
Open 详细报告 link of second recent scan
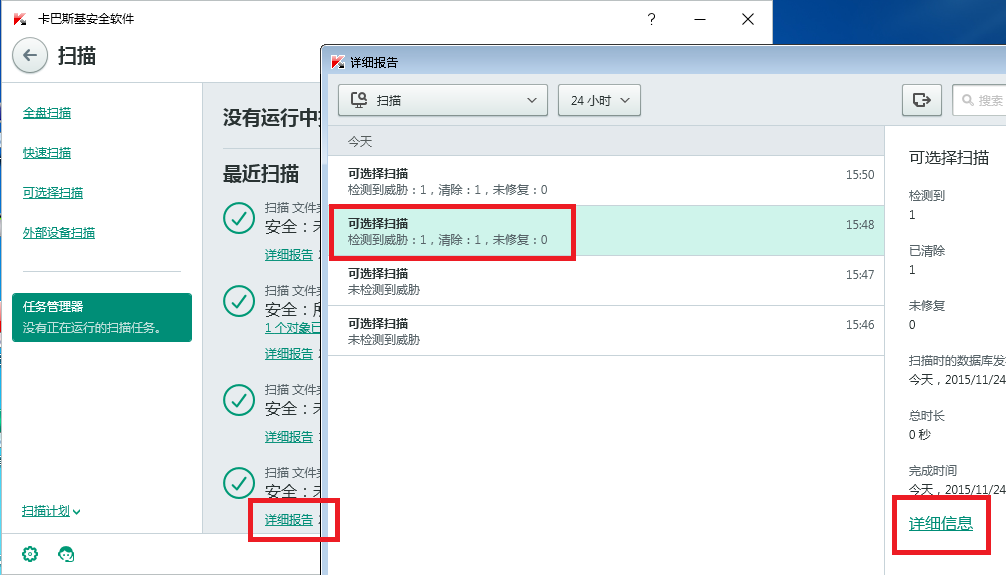point(289,354)
